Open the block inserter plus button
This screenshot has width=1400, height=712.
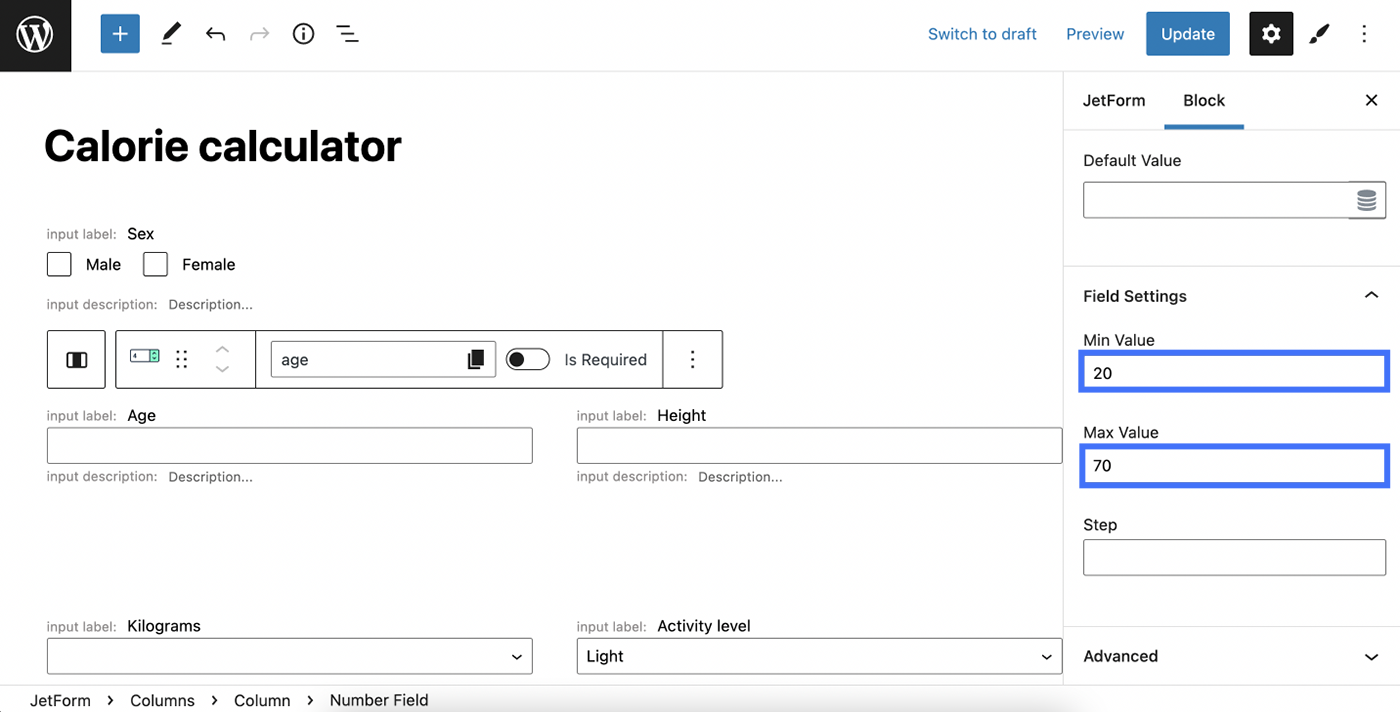(x=120, y=34)
